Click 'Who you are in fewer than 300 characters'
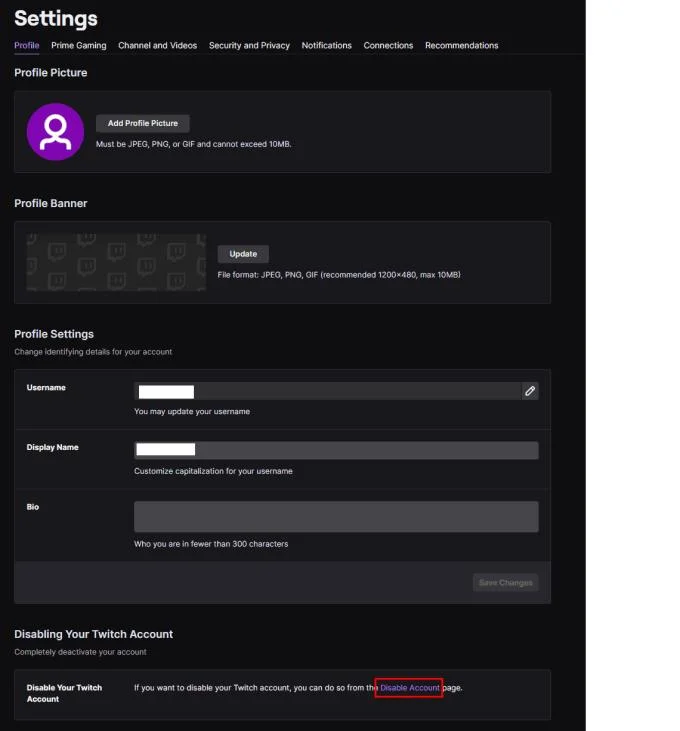This screenshot has height=731, width=680. [211, 544]
